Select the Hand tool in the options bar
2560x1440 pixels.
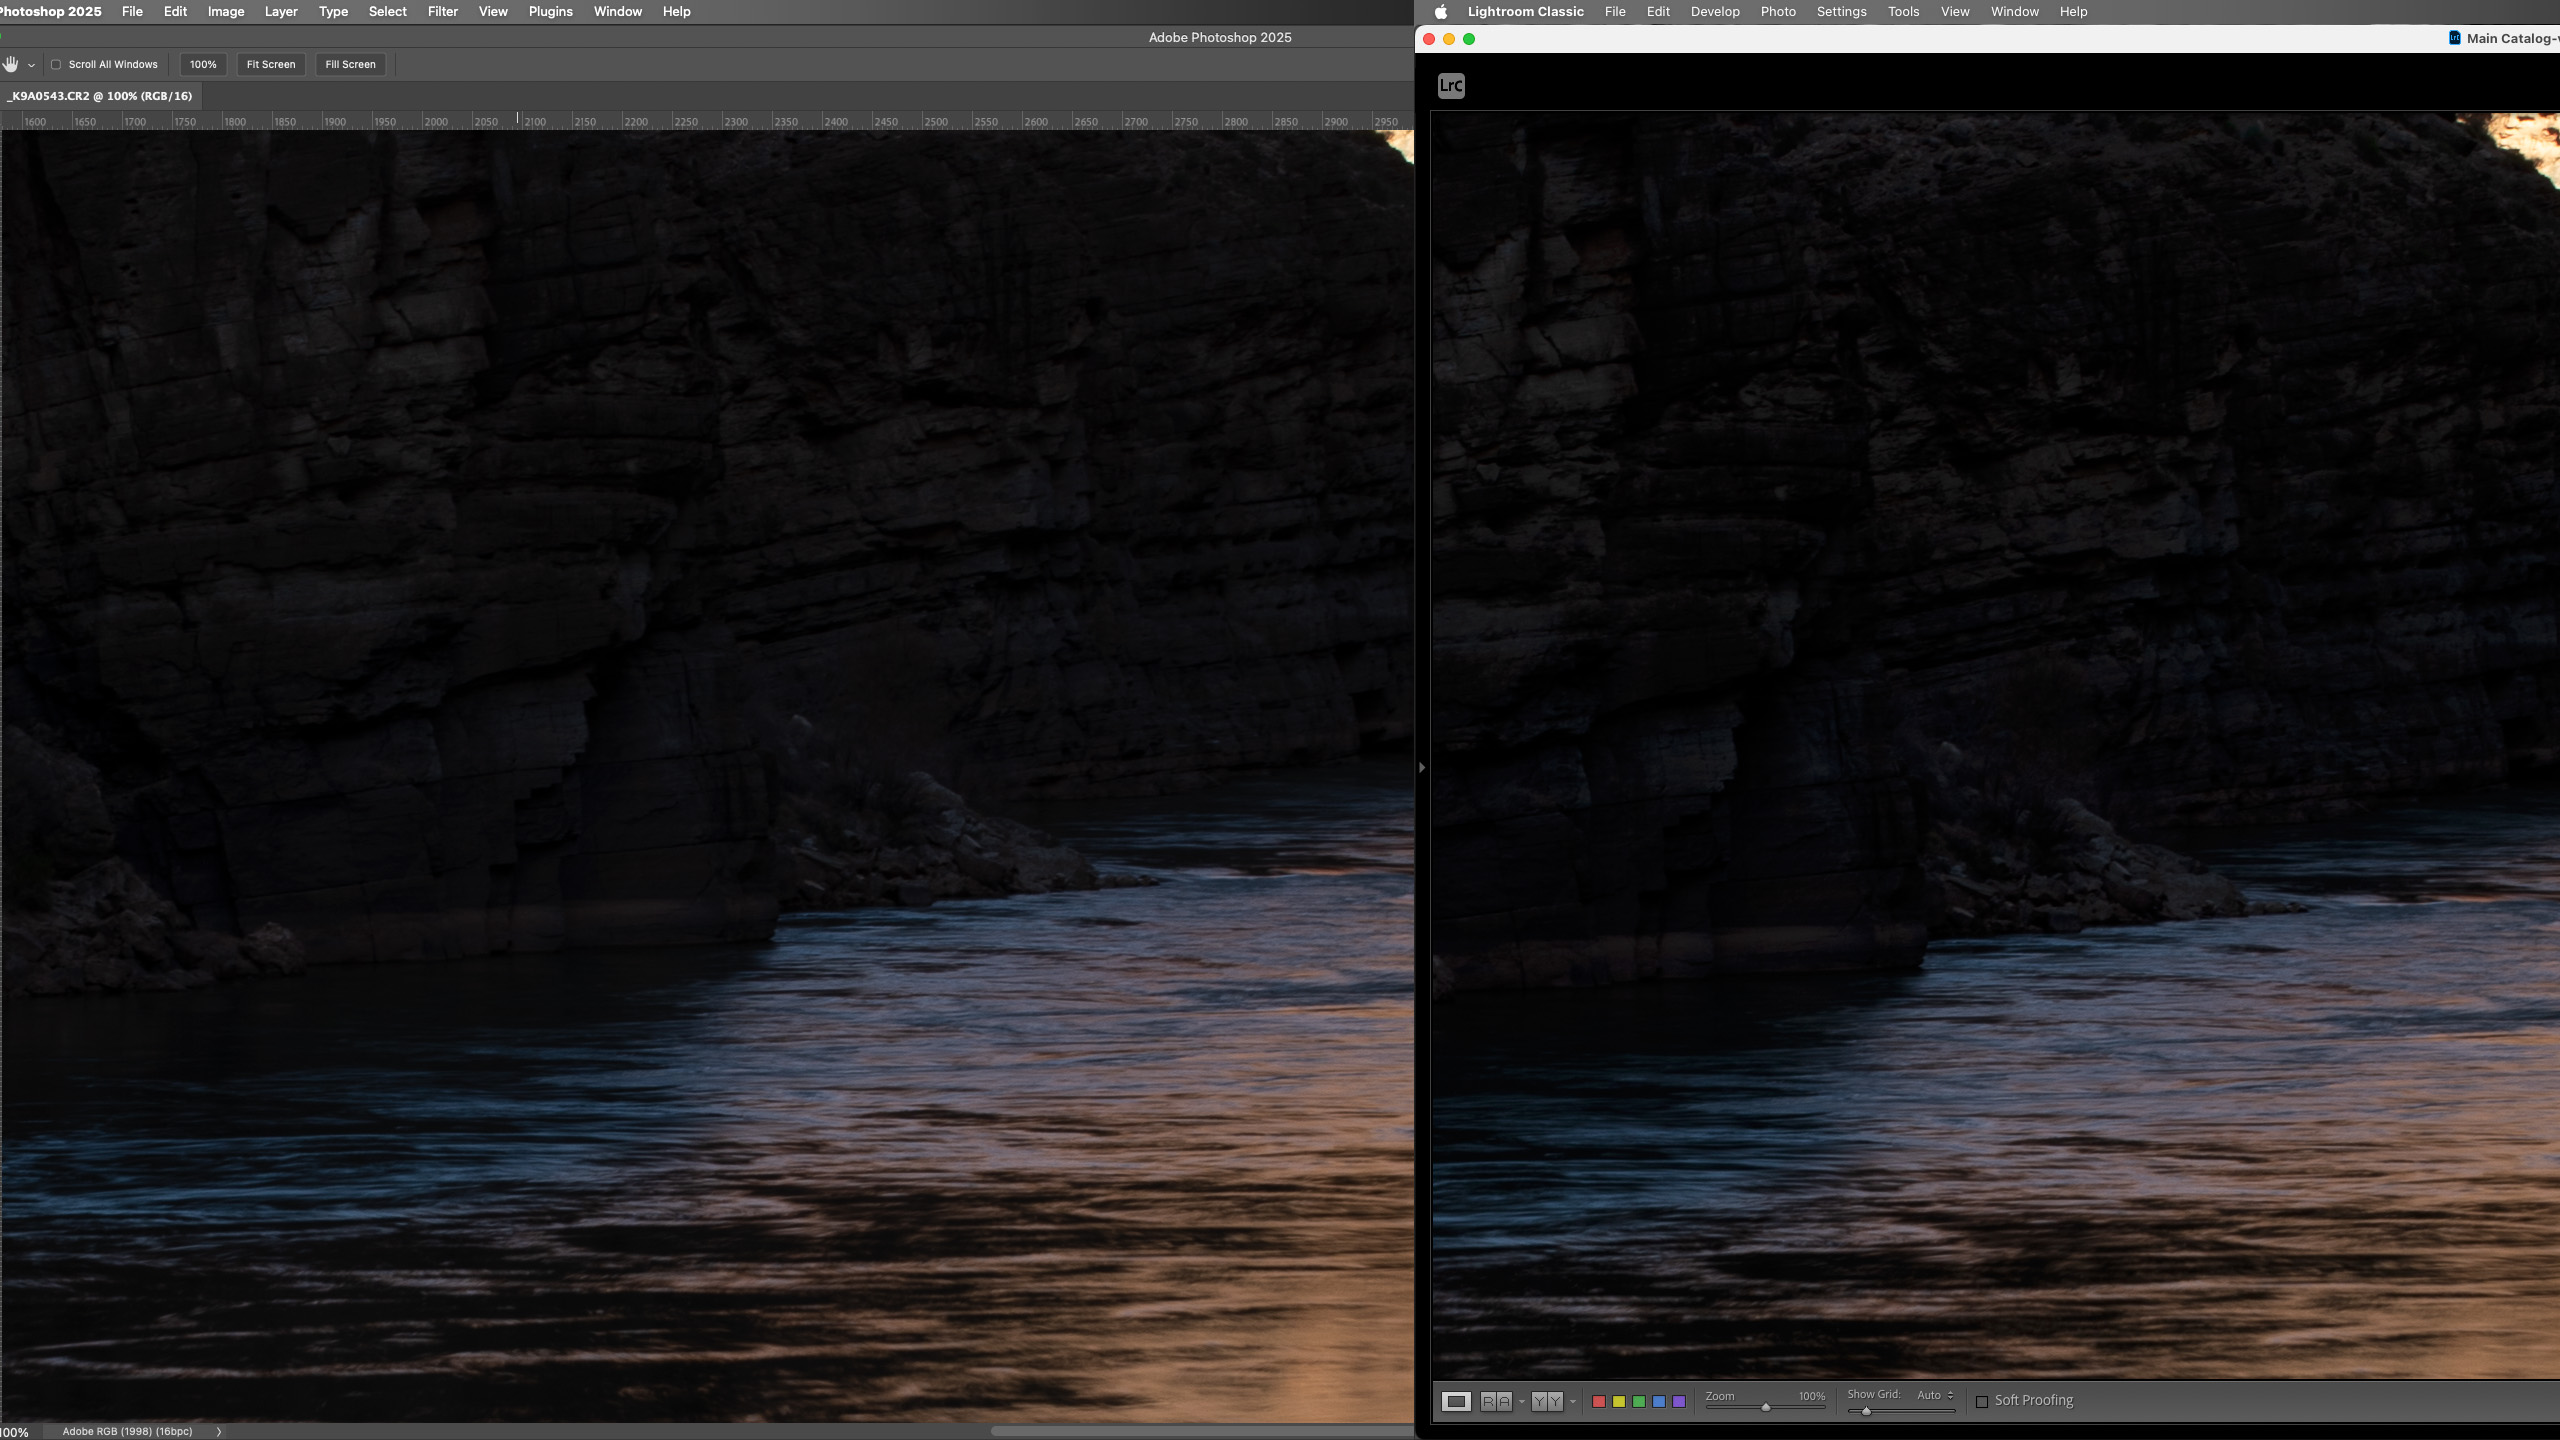click(10, 64)
